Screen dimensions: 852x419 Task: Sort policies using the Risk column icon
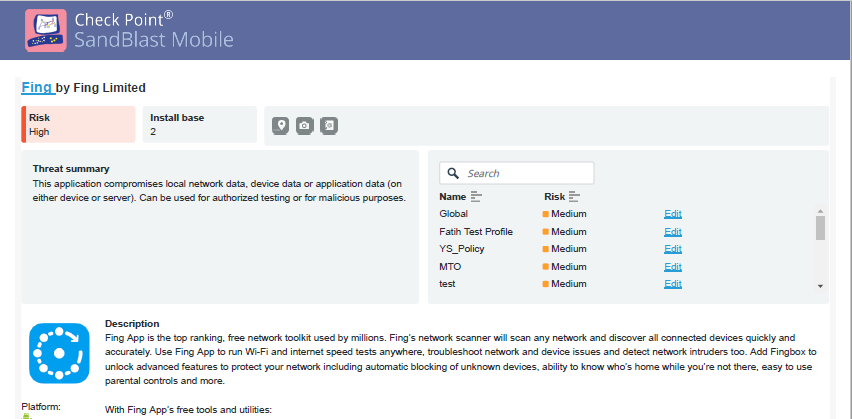[x=574, y=197]
